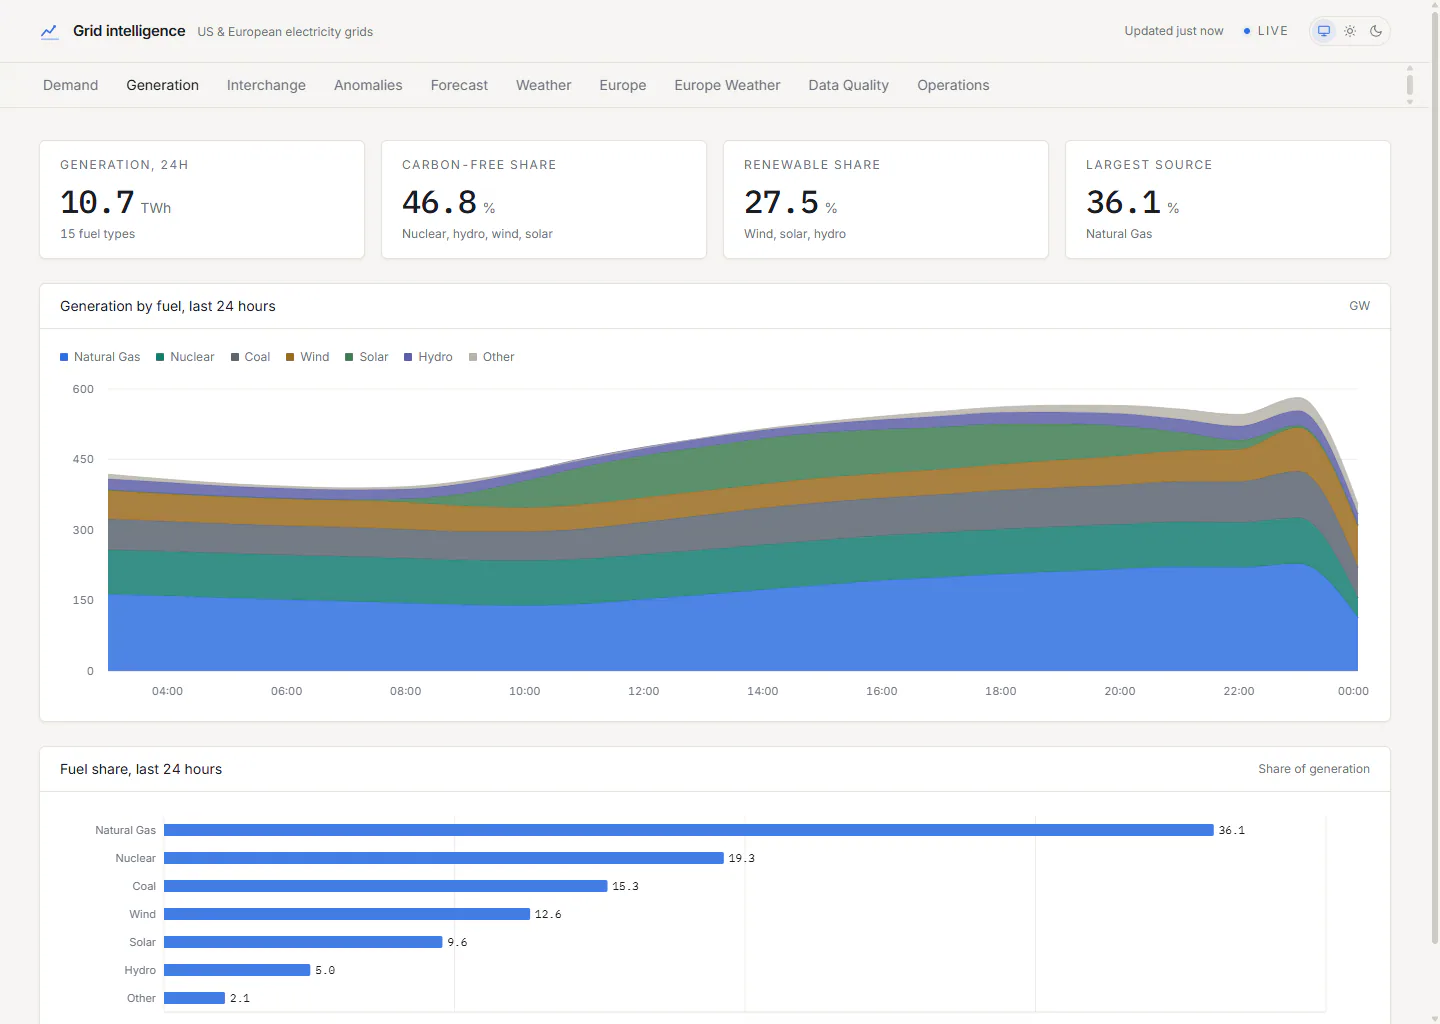Open the Data Quality tab
Screen dimensions: 1440x1024
point(849,85)
